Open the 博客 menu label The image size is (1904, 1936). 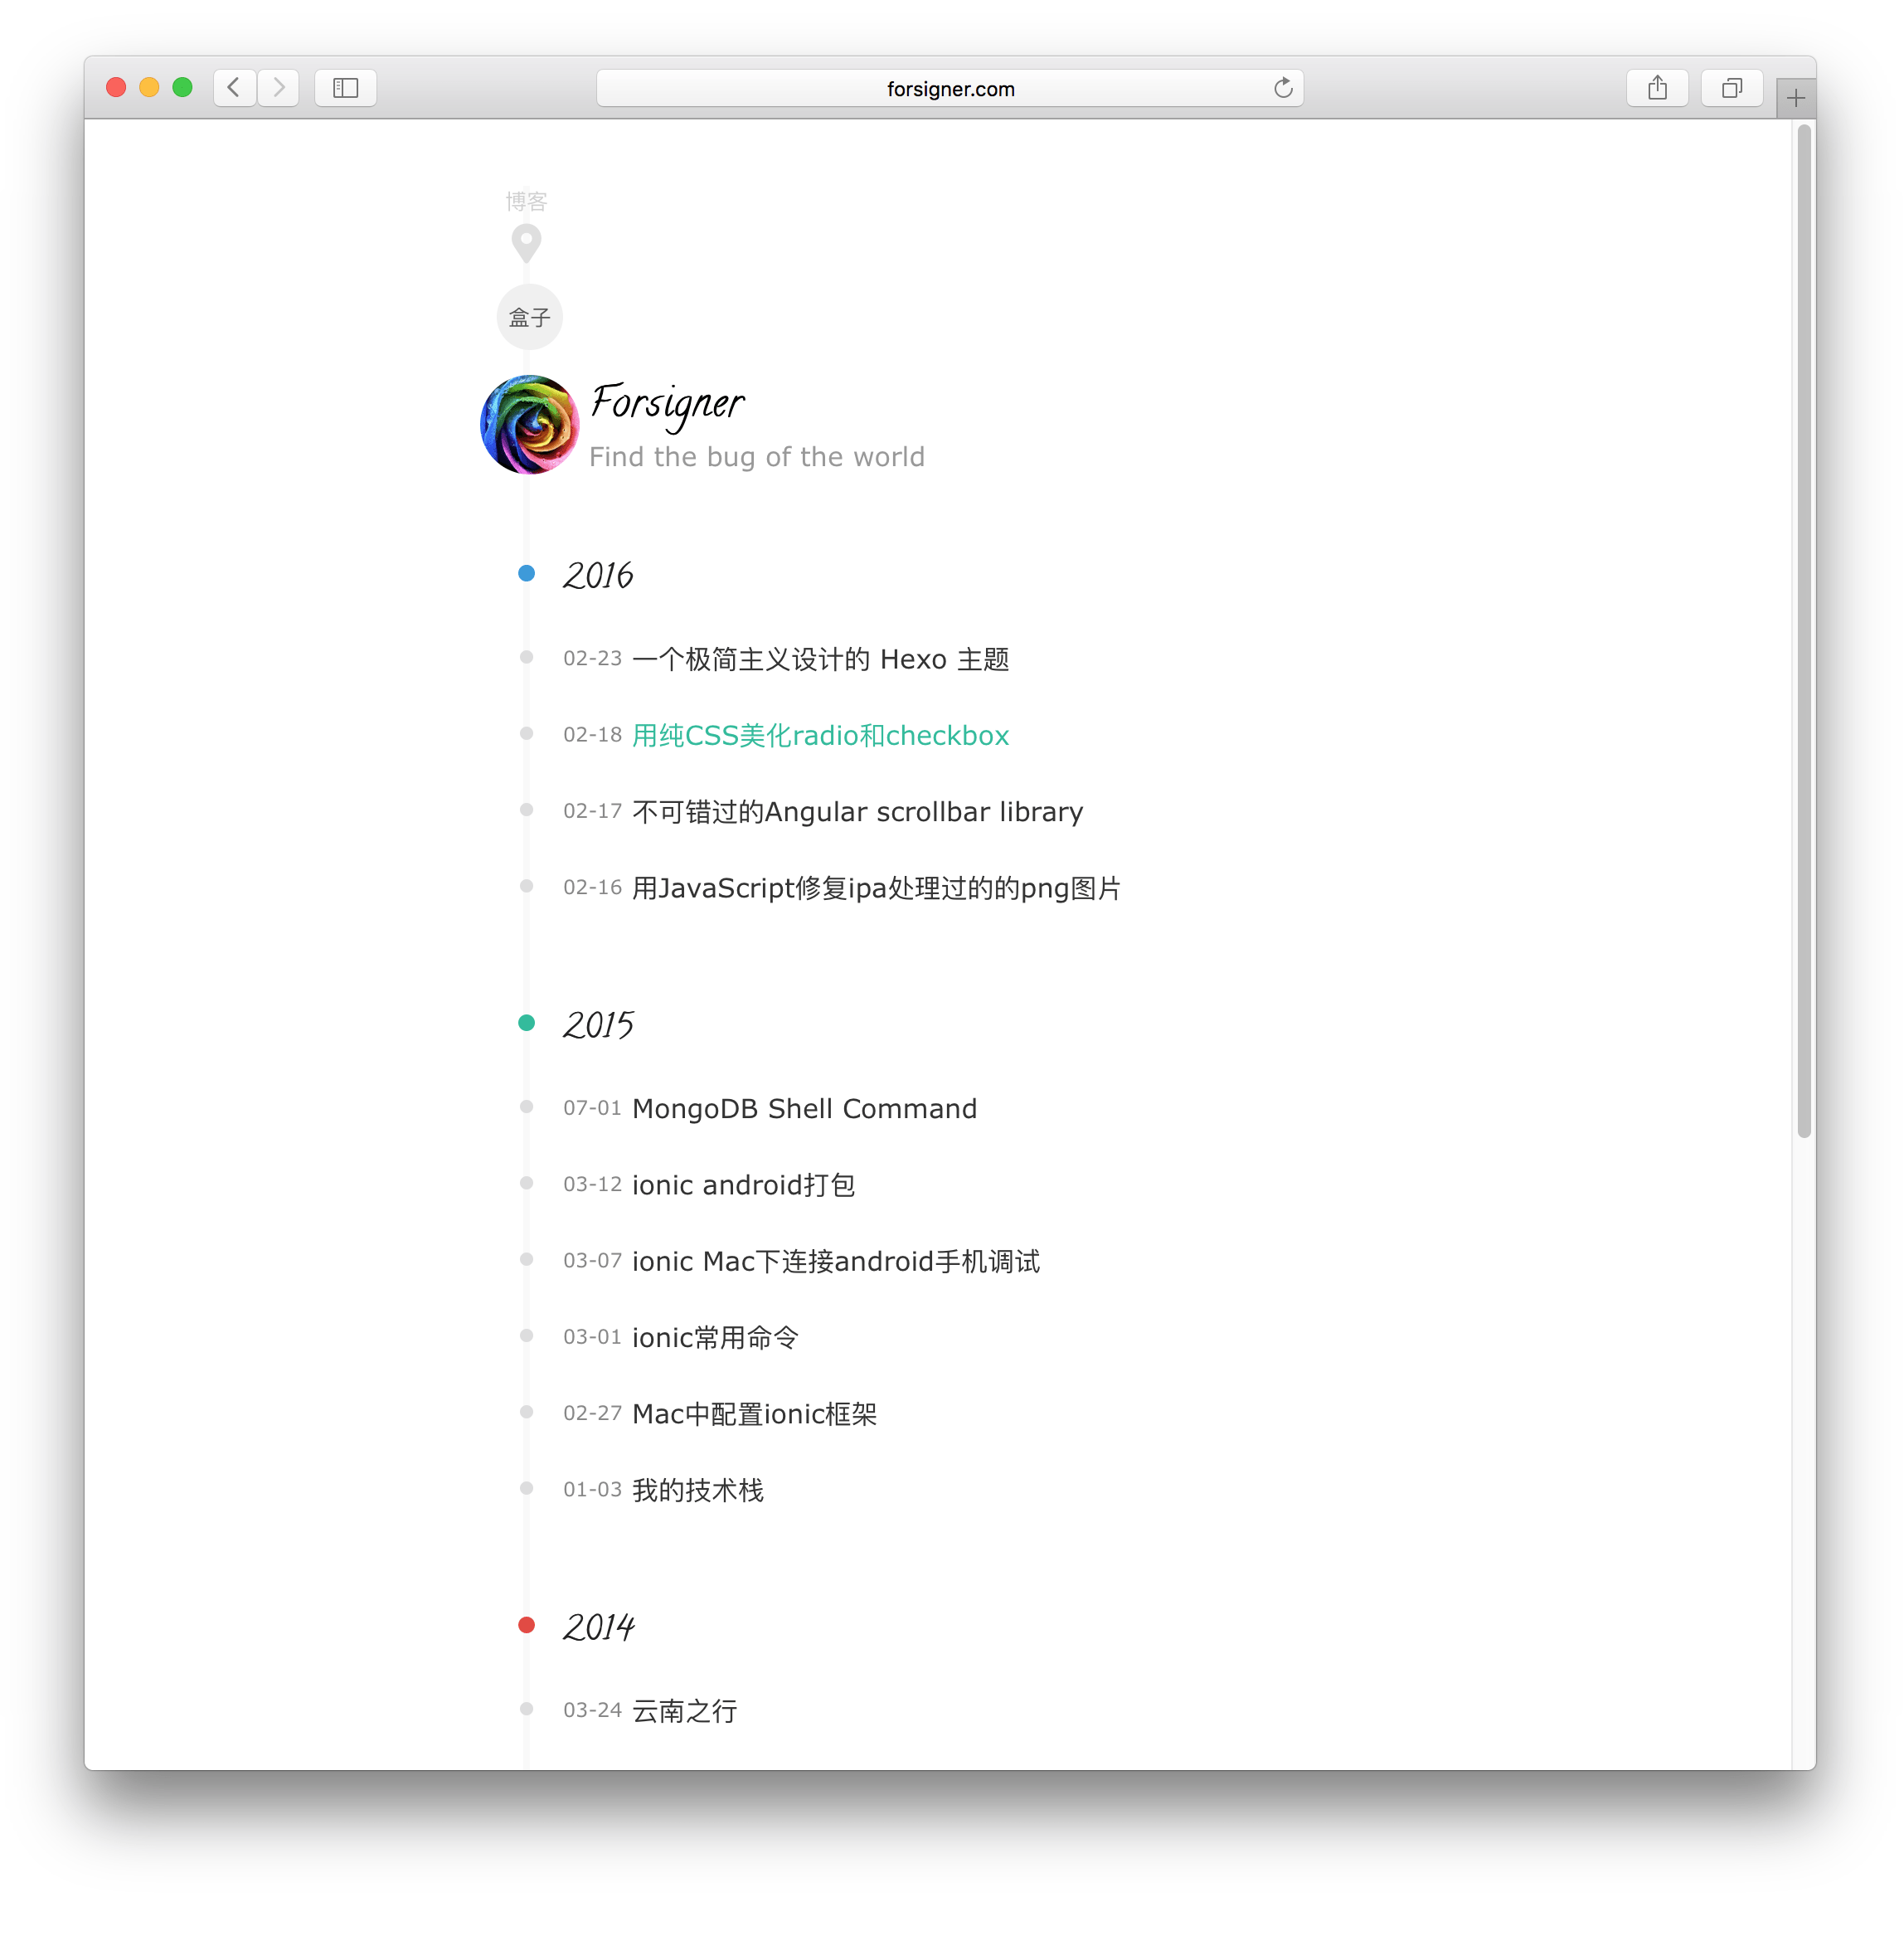(526, 201)
